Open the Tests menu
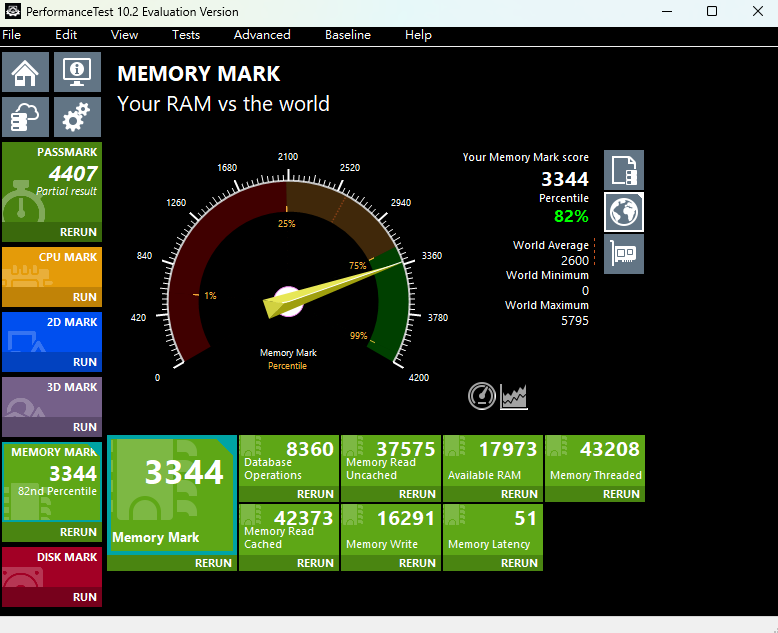Viewport: 778px width, 633px height. pos(186,35)
